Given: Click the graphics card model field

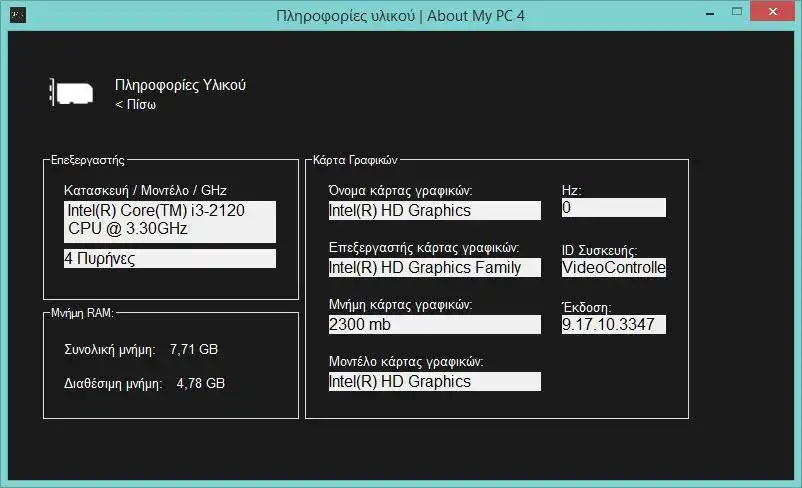Looking at the screenshot, I should pos(435,382).
